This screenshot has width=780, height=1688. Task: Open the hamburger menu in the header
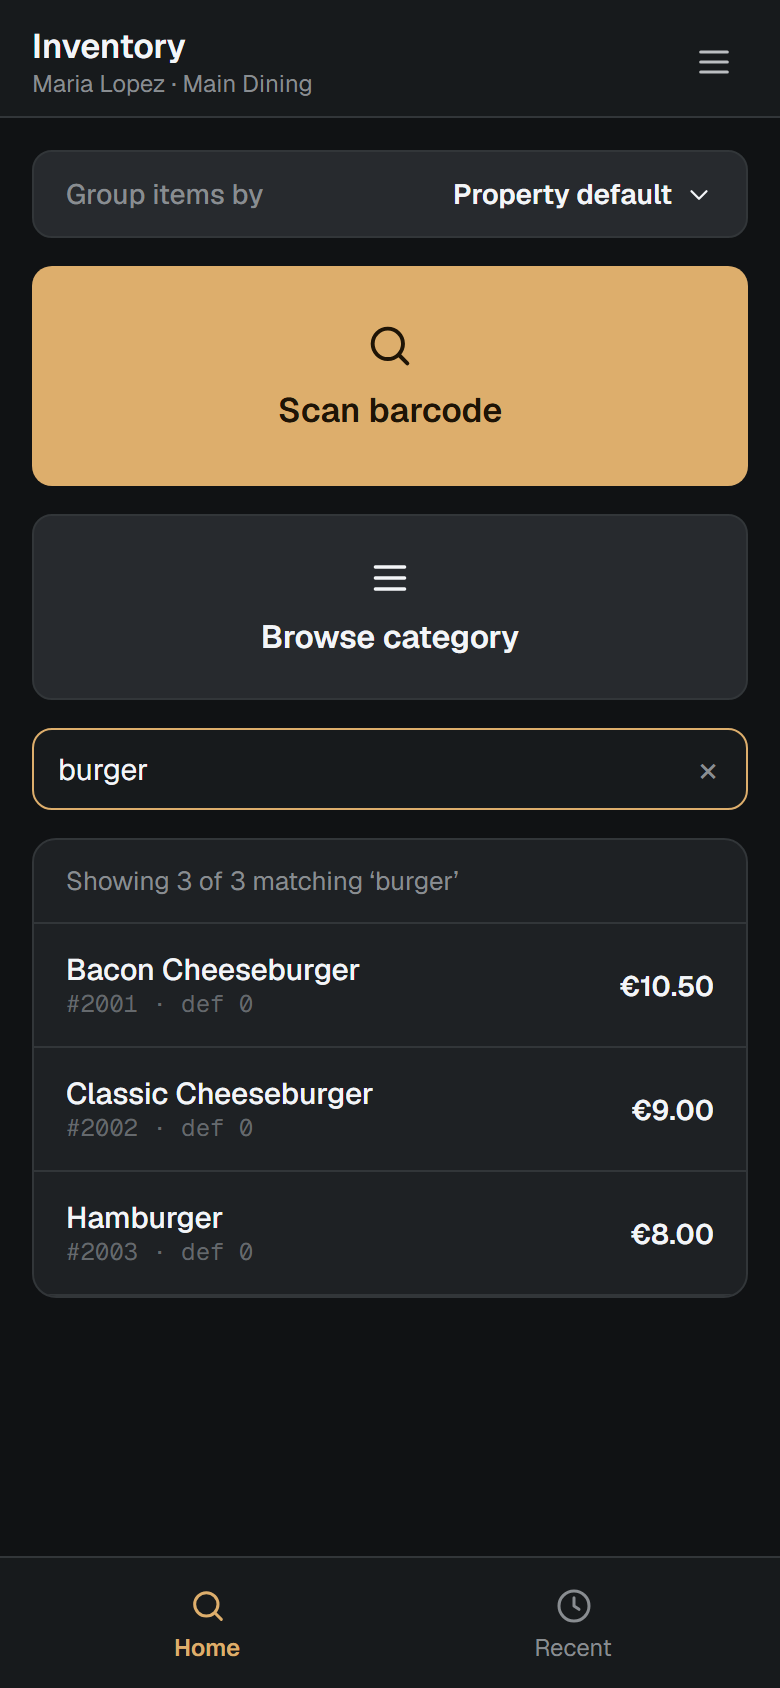[713, 62]
